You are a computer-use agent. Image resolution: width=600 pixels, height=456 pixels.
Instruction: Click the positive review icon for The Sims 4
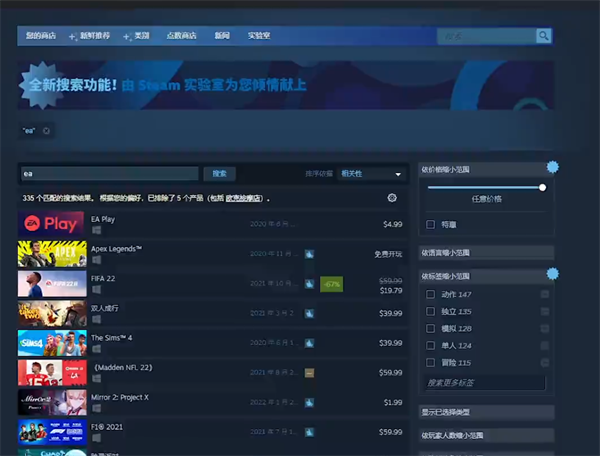pos(309,343)
